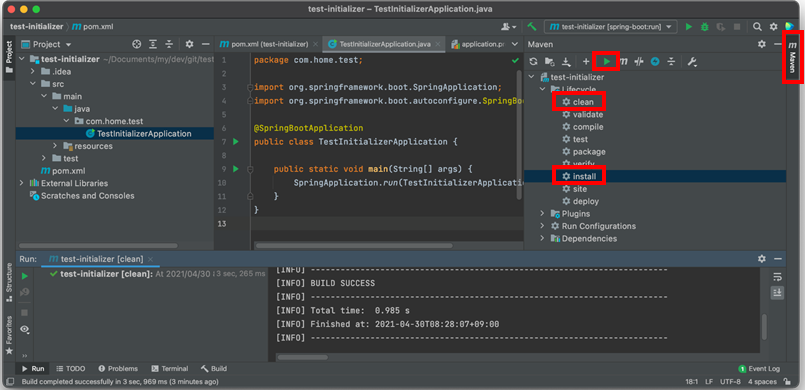Click Execute Maven Goal 'm' icon

pos(623,62)
